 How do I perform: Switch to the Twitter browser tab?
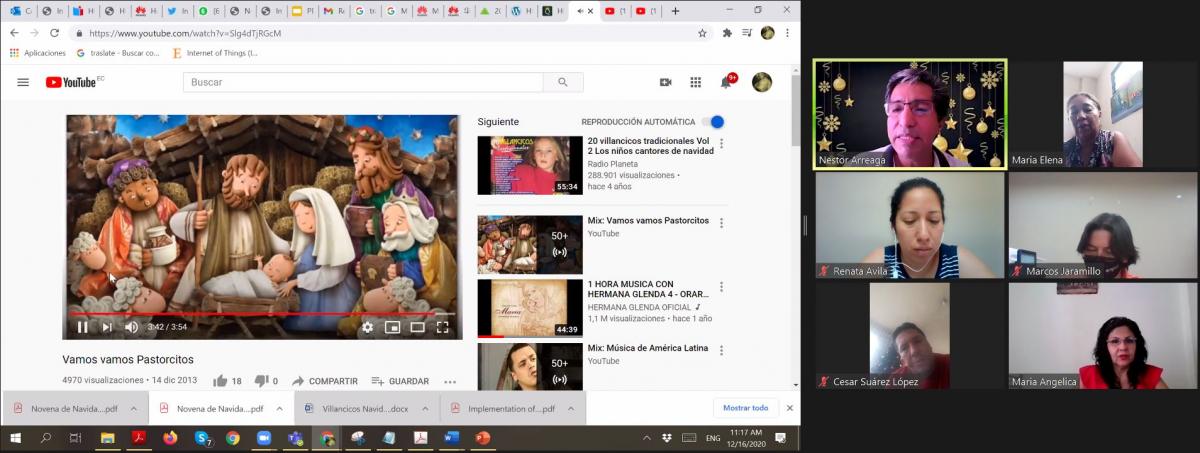178,11
